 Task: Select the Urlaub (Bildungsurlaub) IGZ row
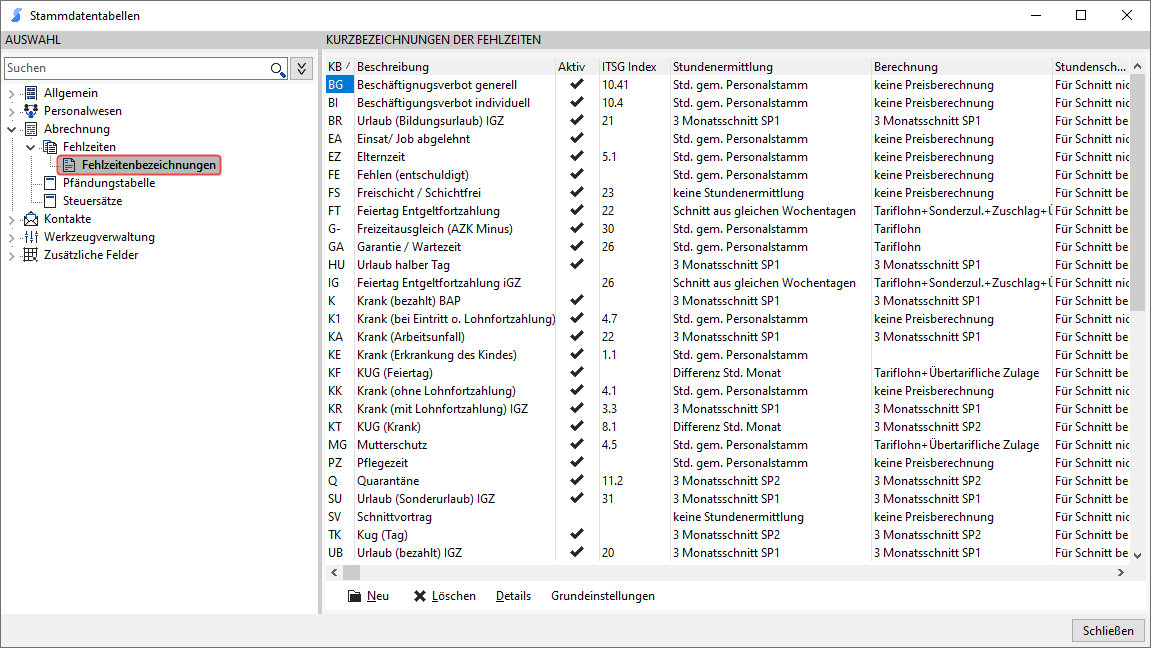(727, 120)
